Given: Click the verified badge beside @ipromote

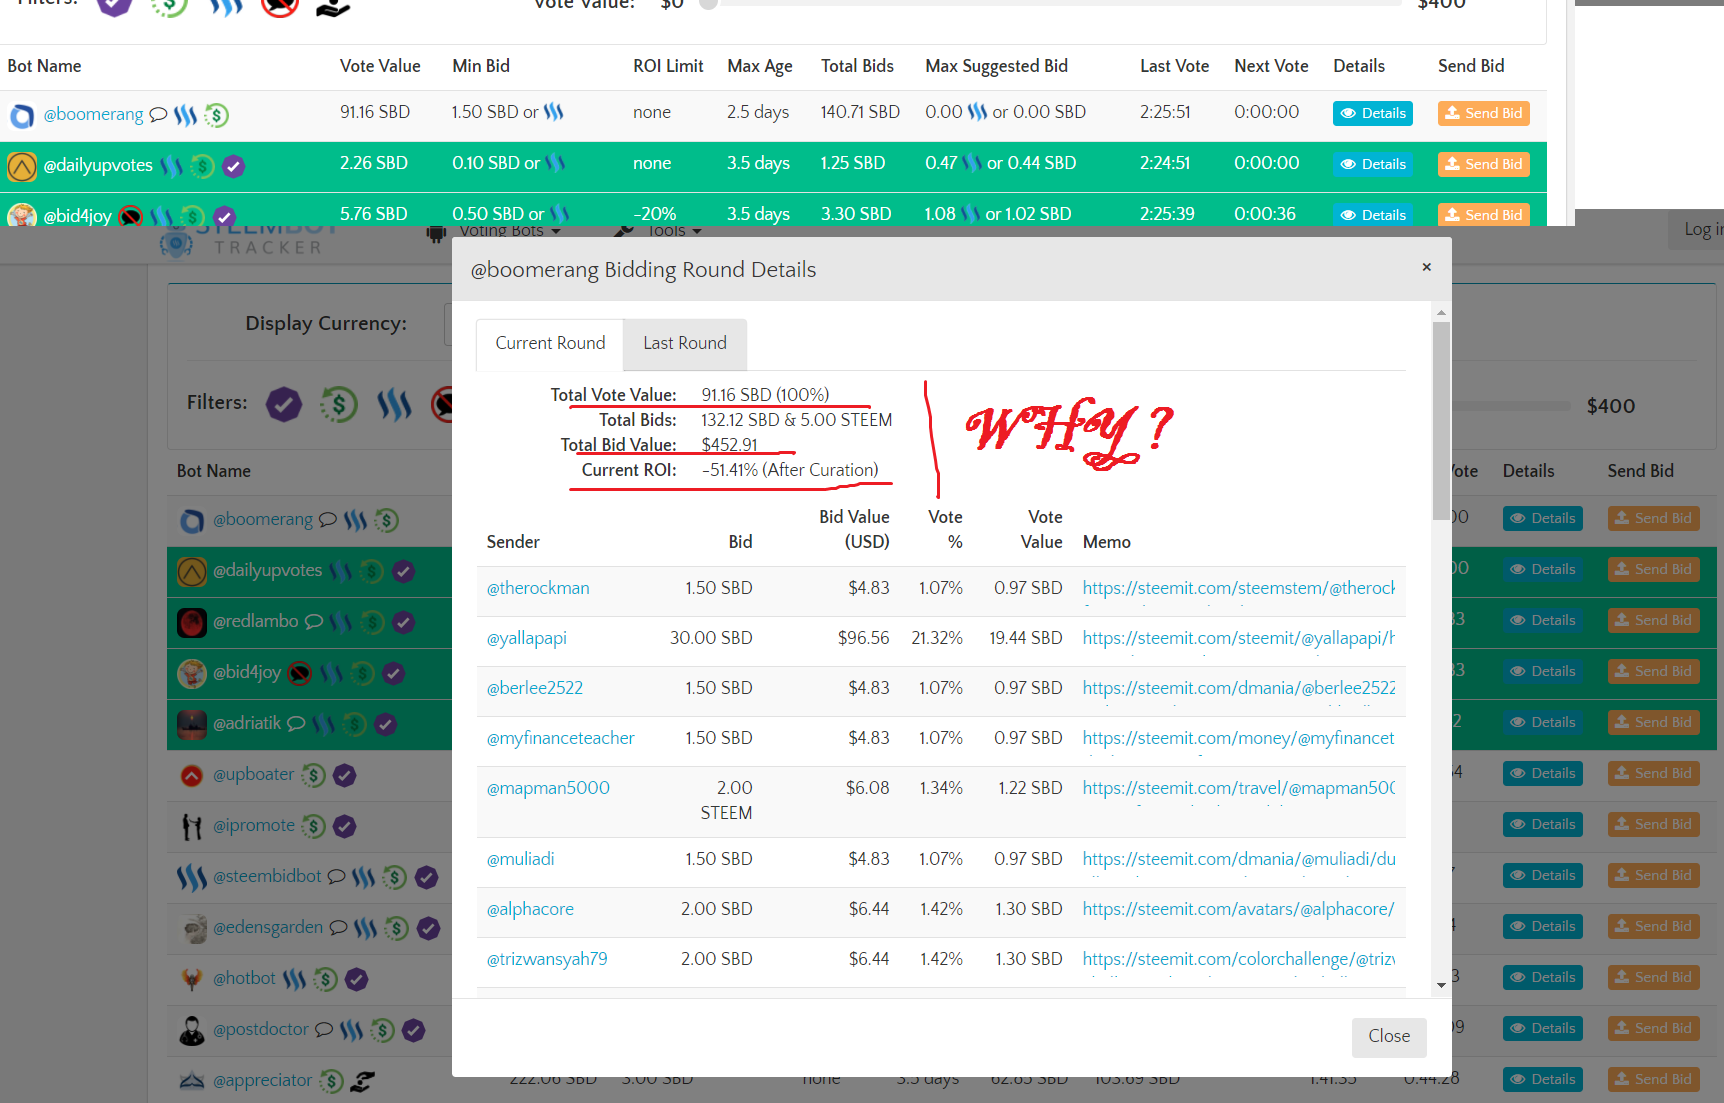Looking at the screenshot, I should coord(345,826).
